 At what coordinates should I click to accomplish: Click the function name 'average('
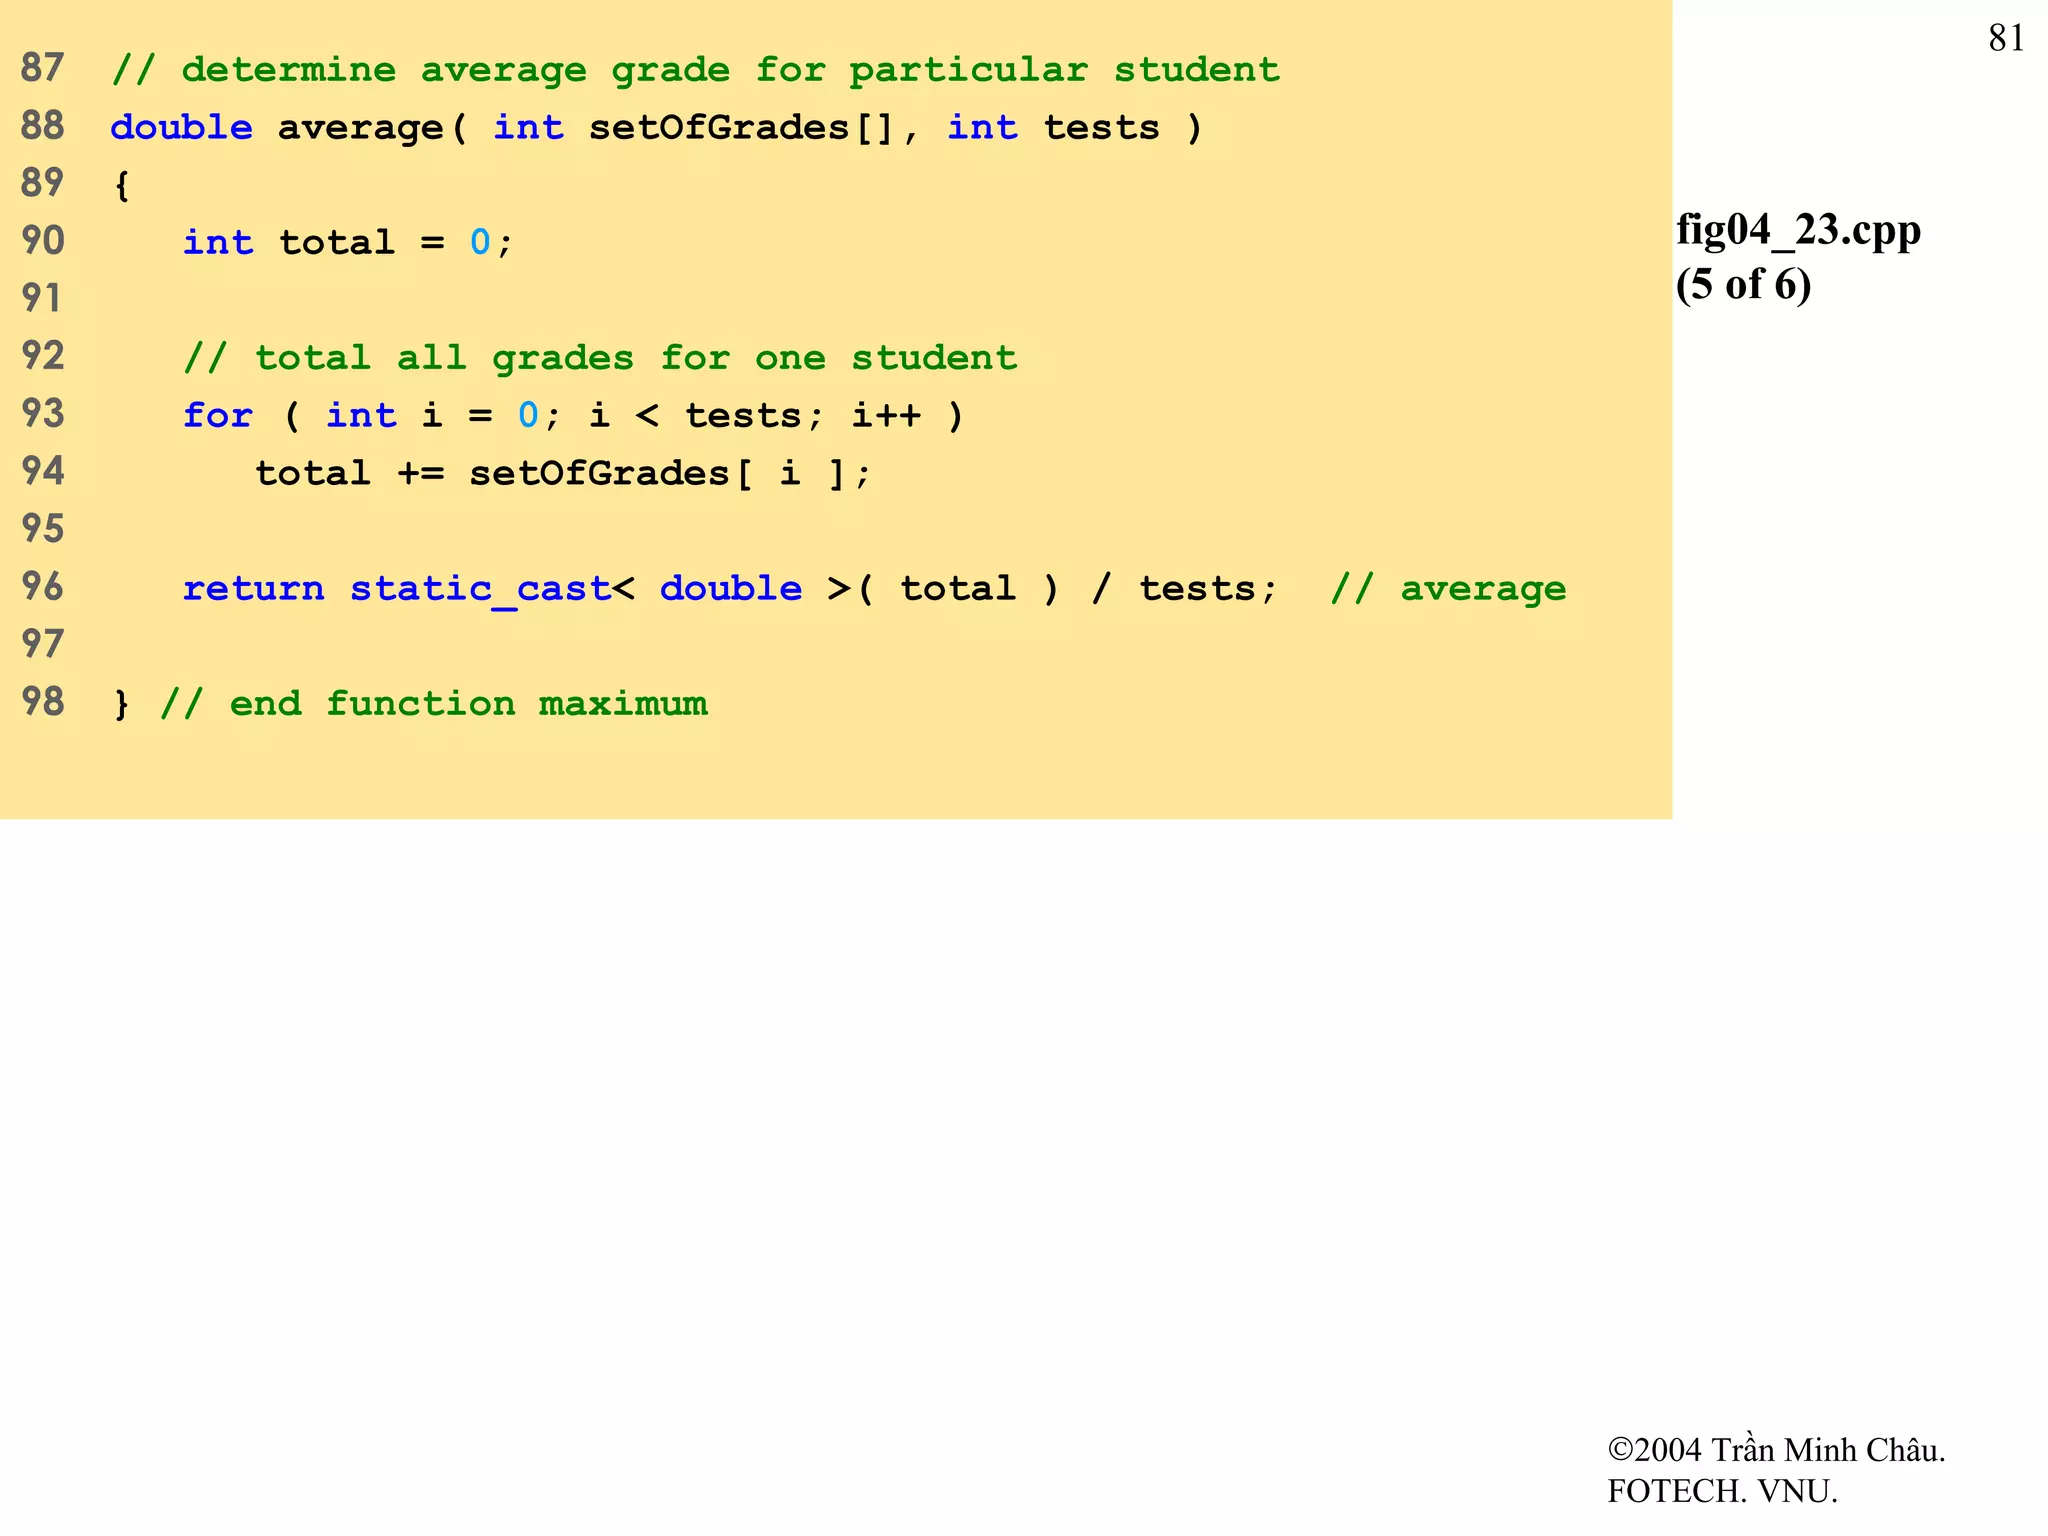(371, 128)
